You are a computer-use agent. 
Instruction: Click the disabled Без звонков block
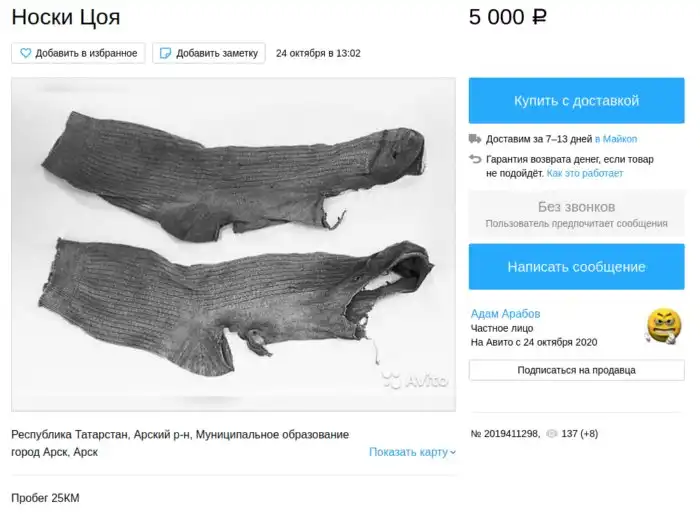pos(576,214)
